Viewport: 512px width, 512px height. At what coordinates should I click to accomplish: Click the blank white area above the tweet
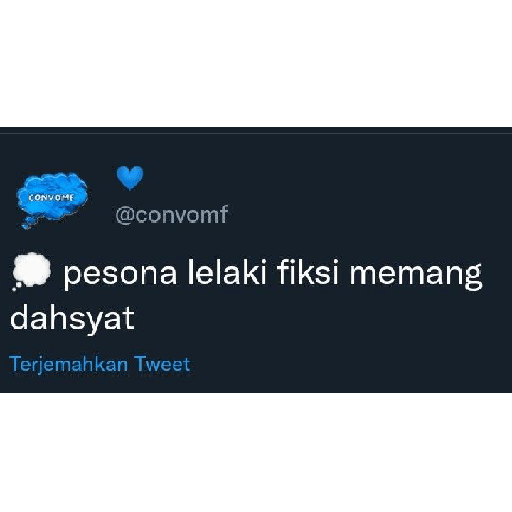pos(256,63)
